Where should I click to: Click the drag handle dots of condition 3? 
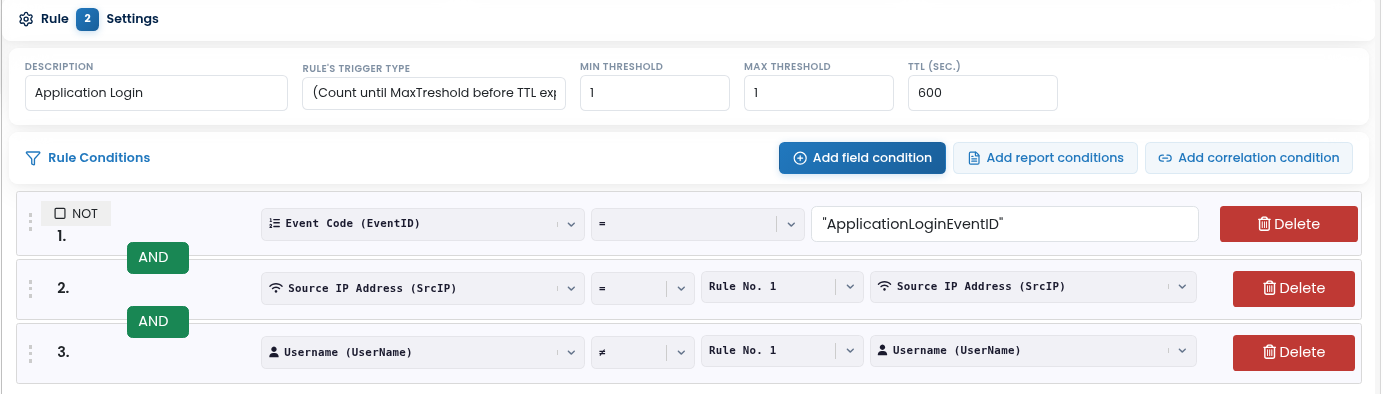point(30,352)
